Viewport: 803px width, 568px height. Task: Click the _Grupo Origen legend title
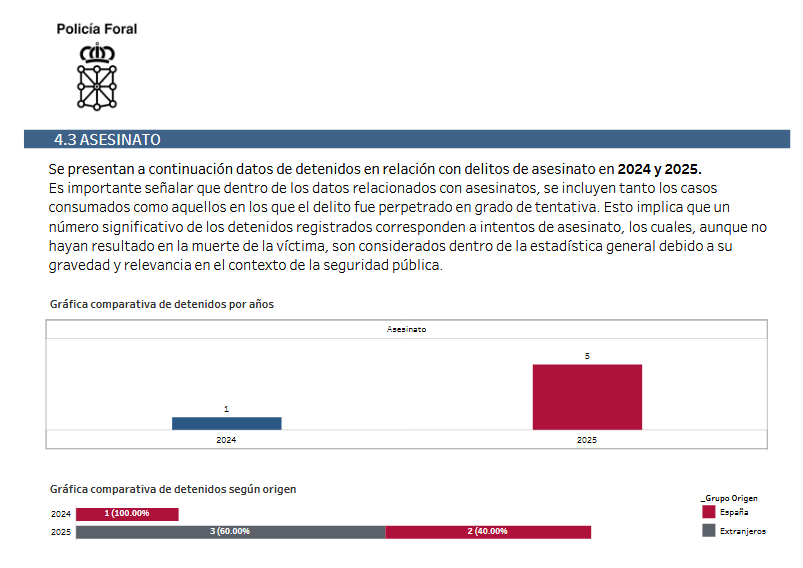pos(729,498)
